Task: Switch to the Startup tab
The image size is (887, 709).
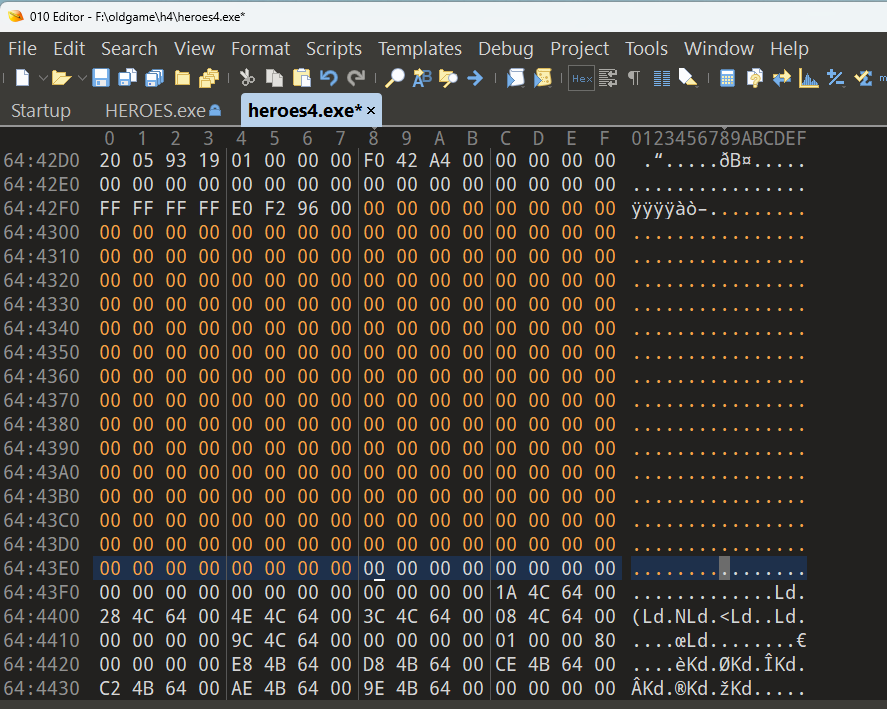Action: (41, 110)
